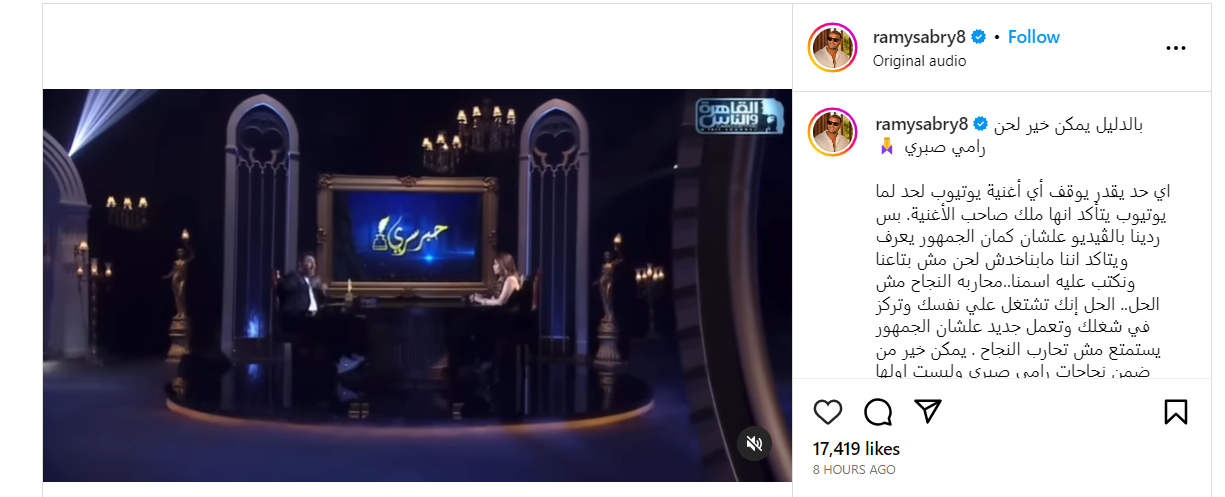Screen dimensions: 1225x497
Task: Like the post with the heart icon
Action: click(827, 412)
